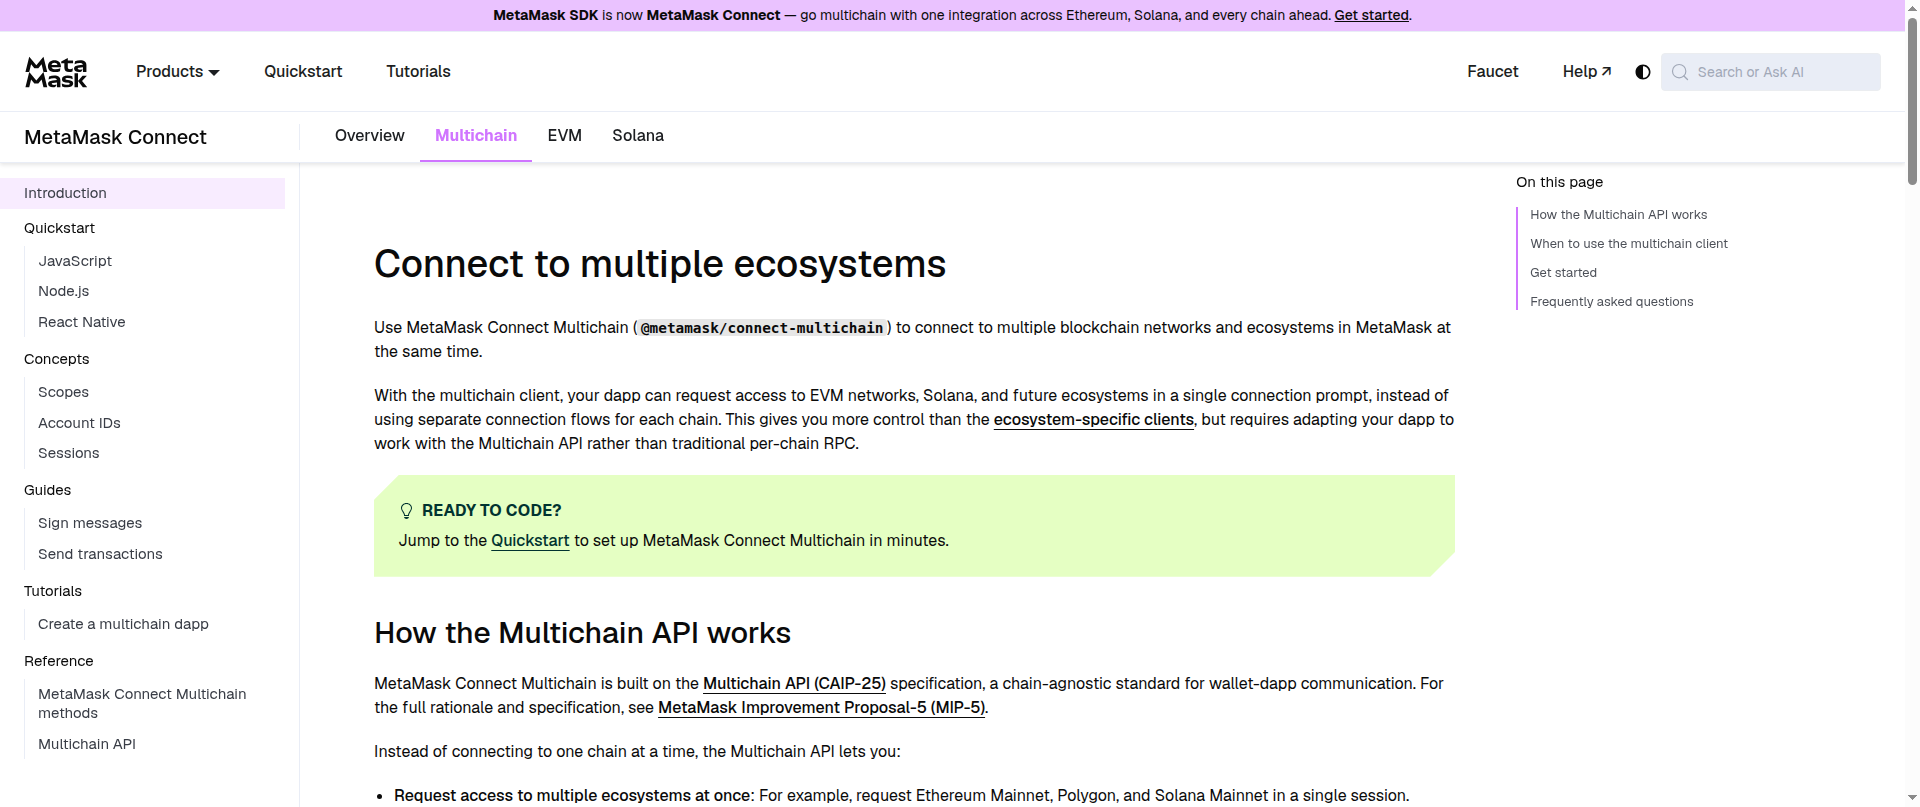This screenshot has height=807, width=1920.
Task: Go to the Faucet page
Action: point(1492,72)
